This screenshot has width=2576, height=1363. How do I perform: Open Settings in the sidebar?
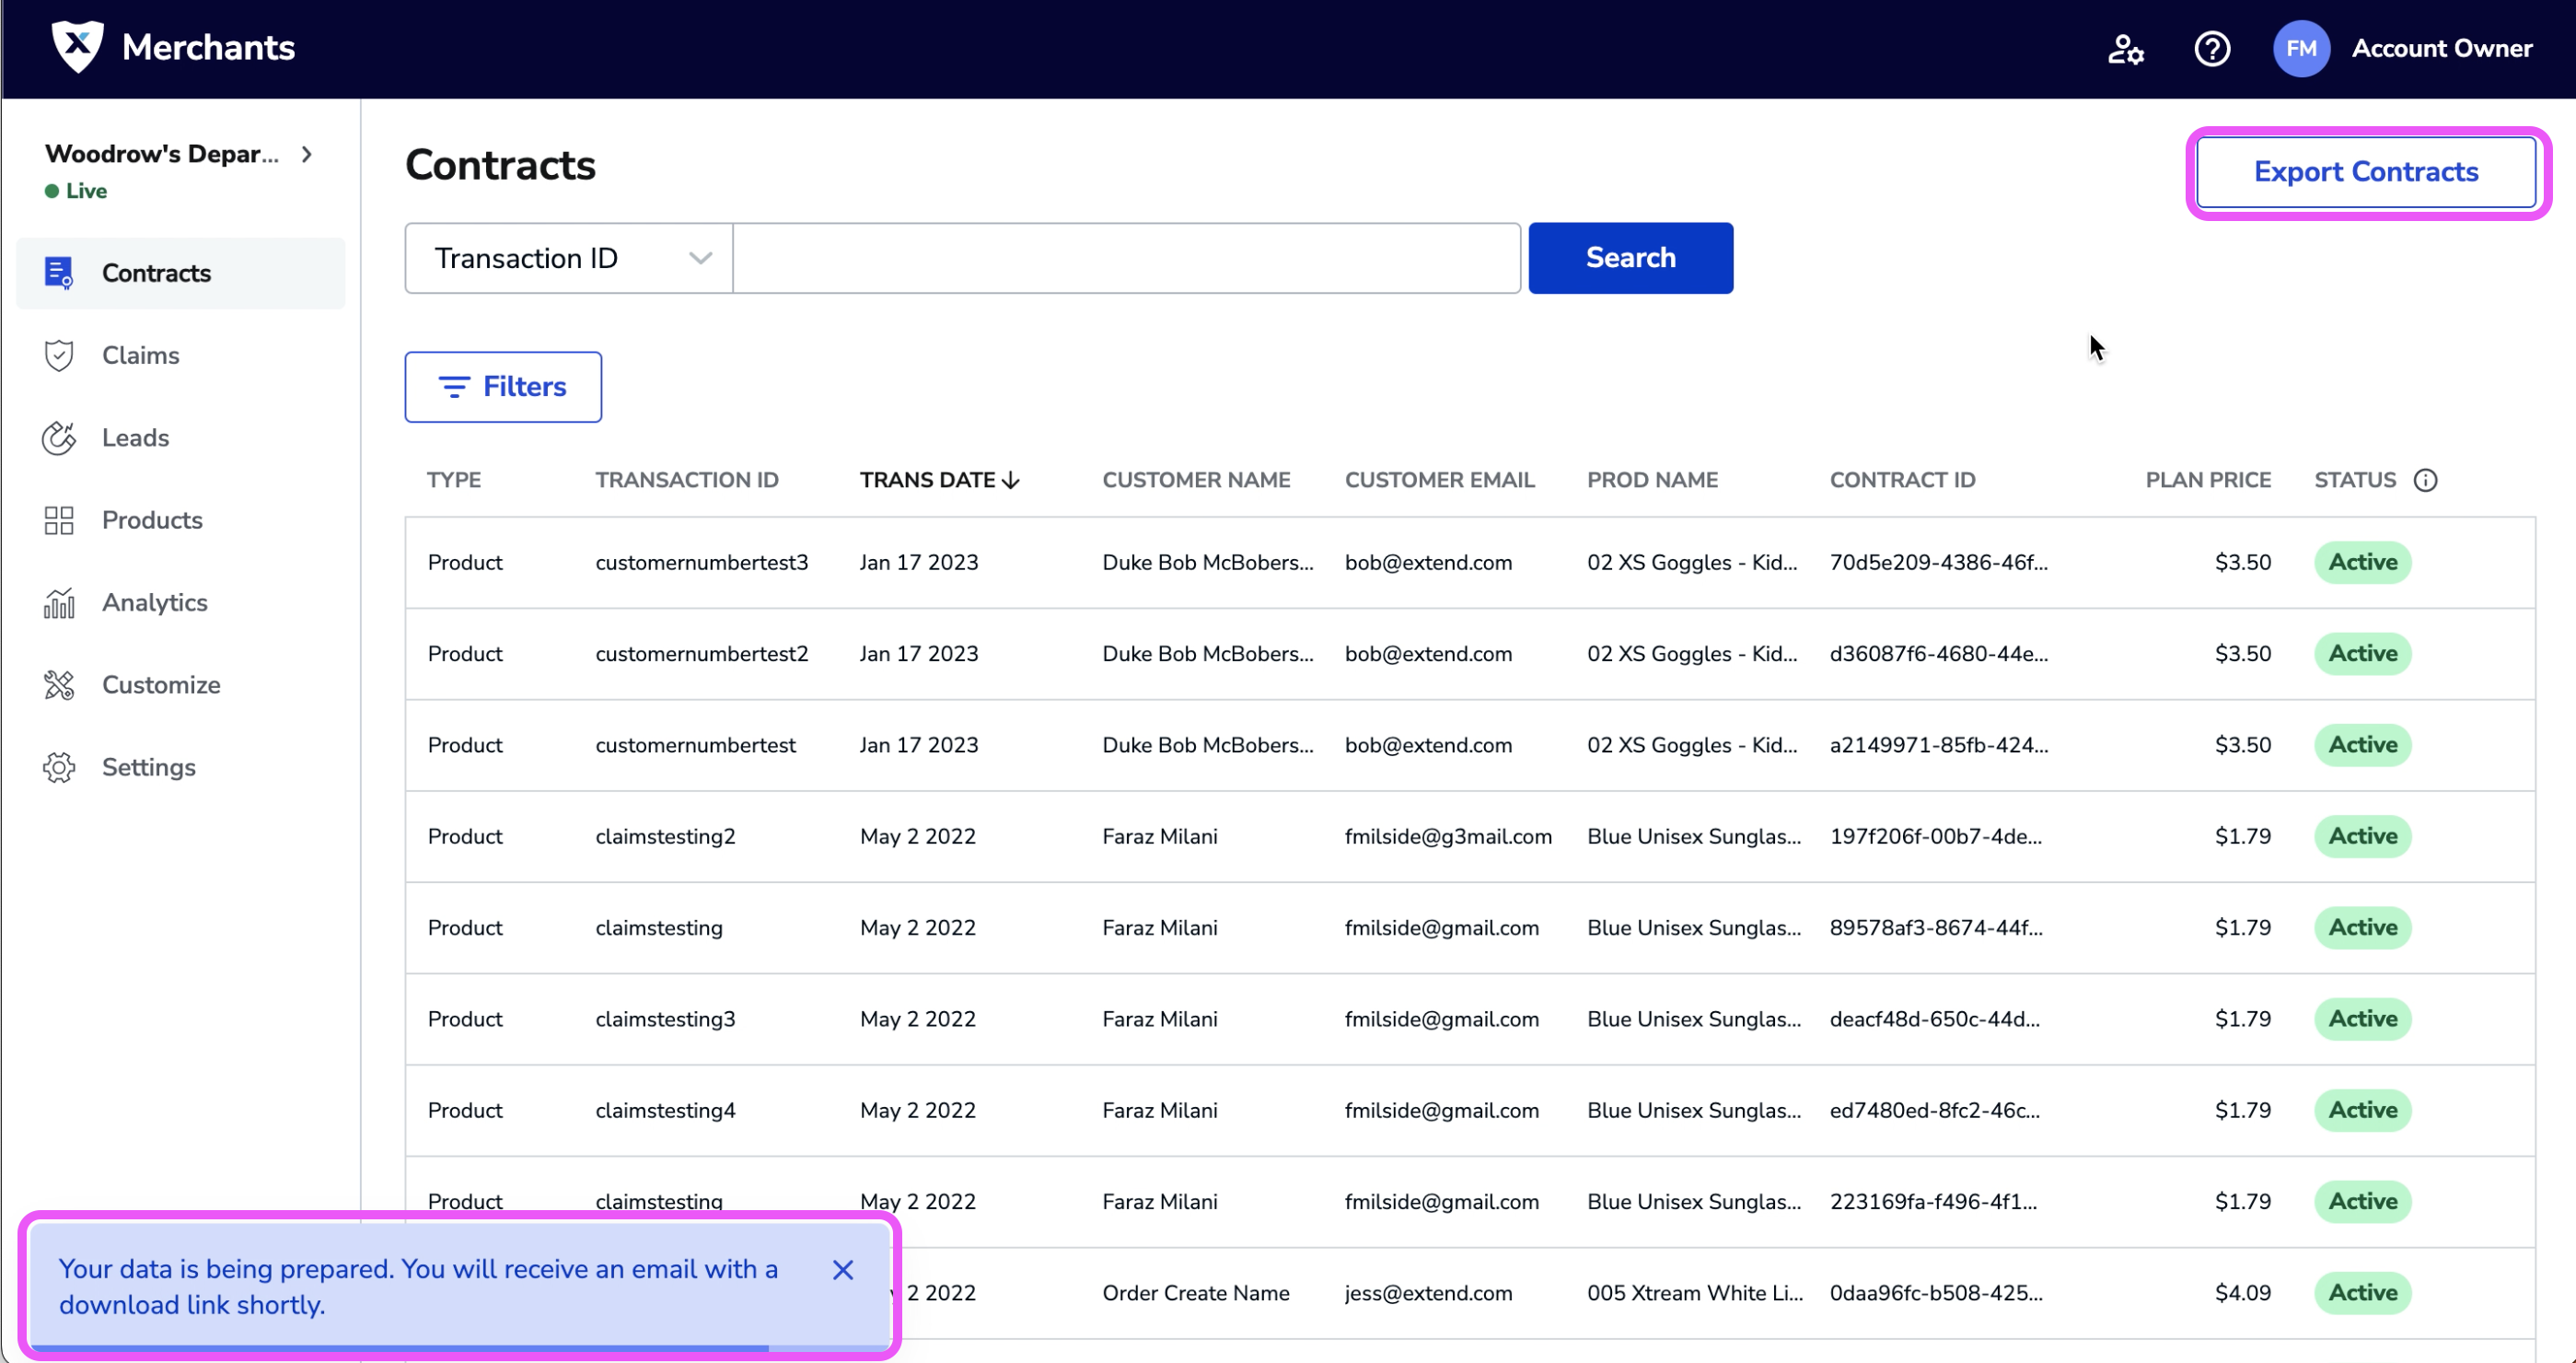click(148, 767)
